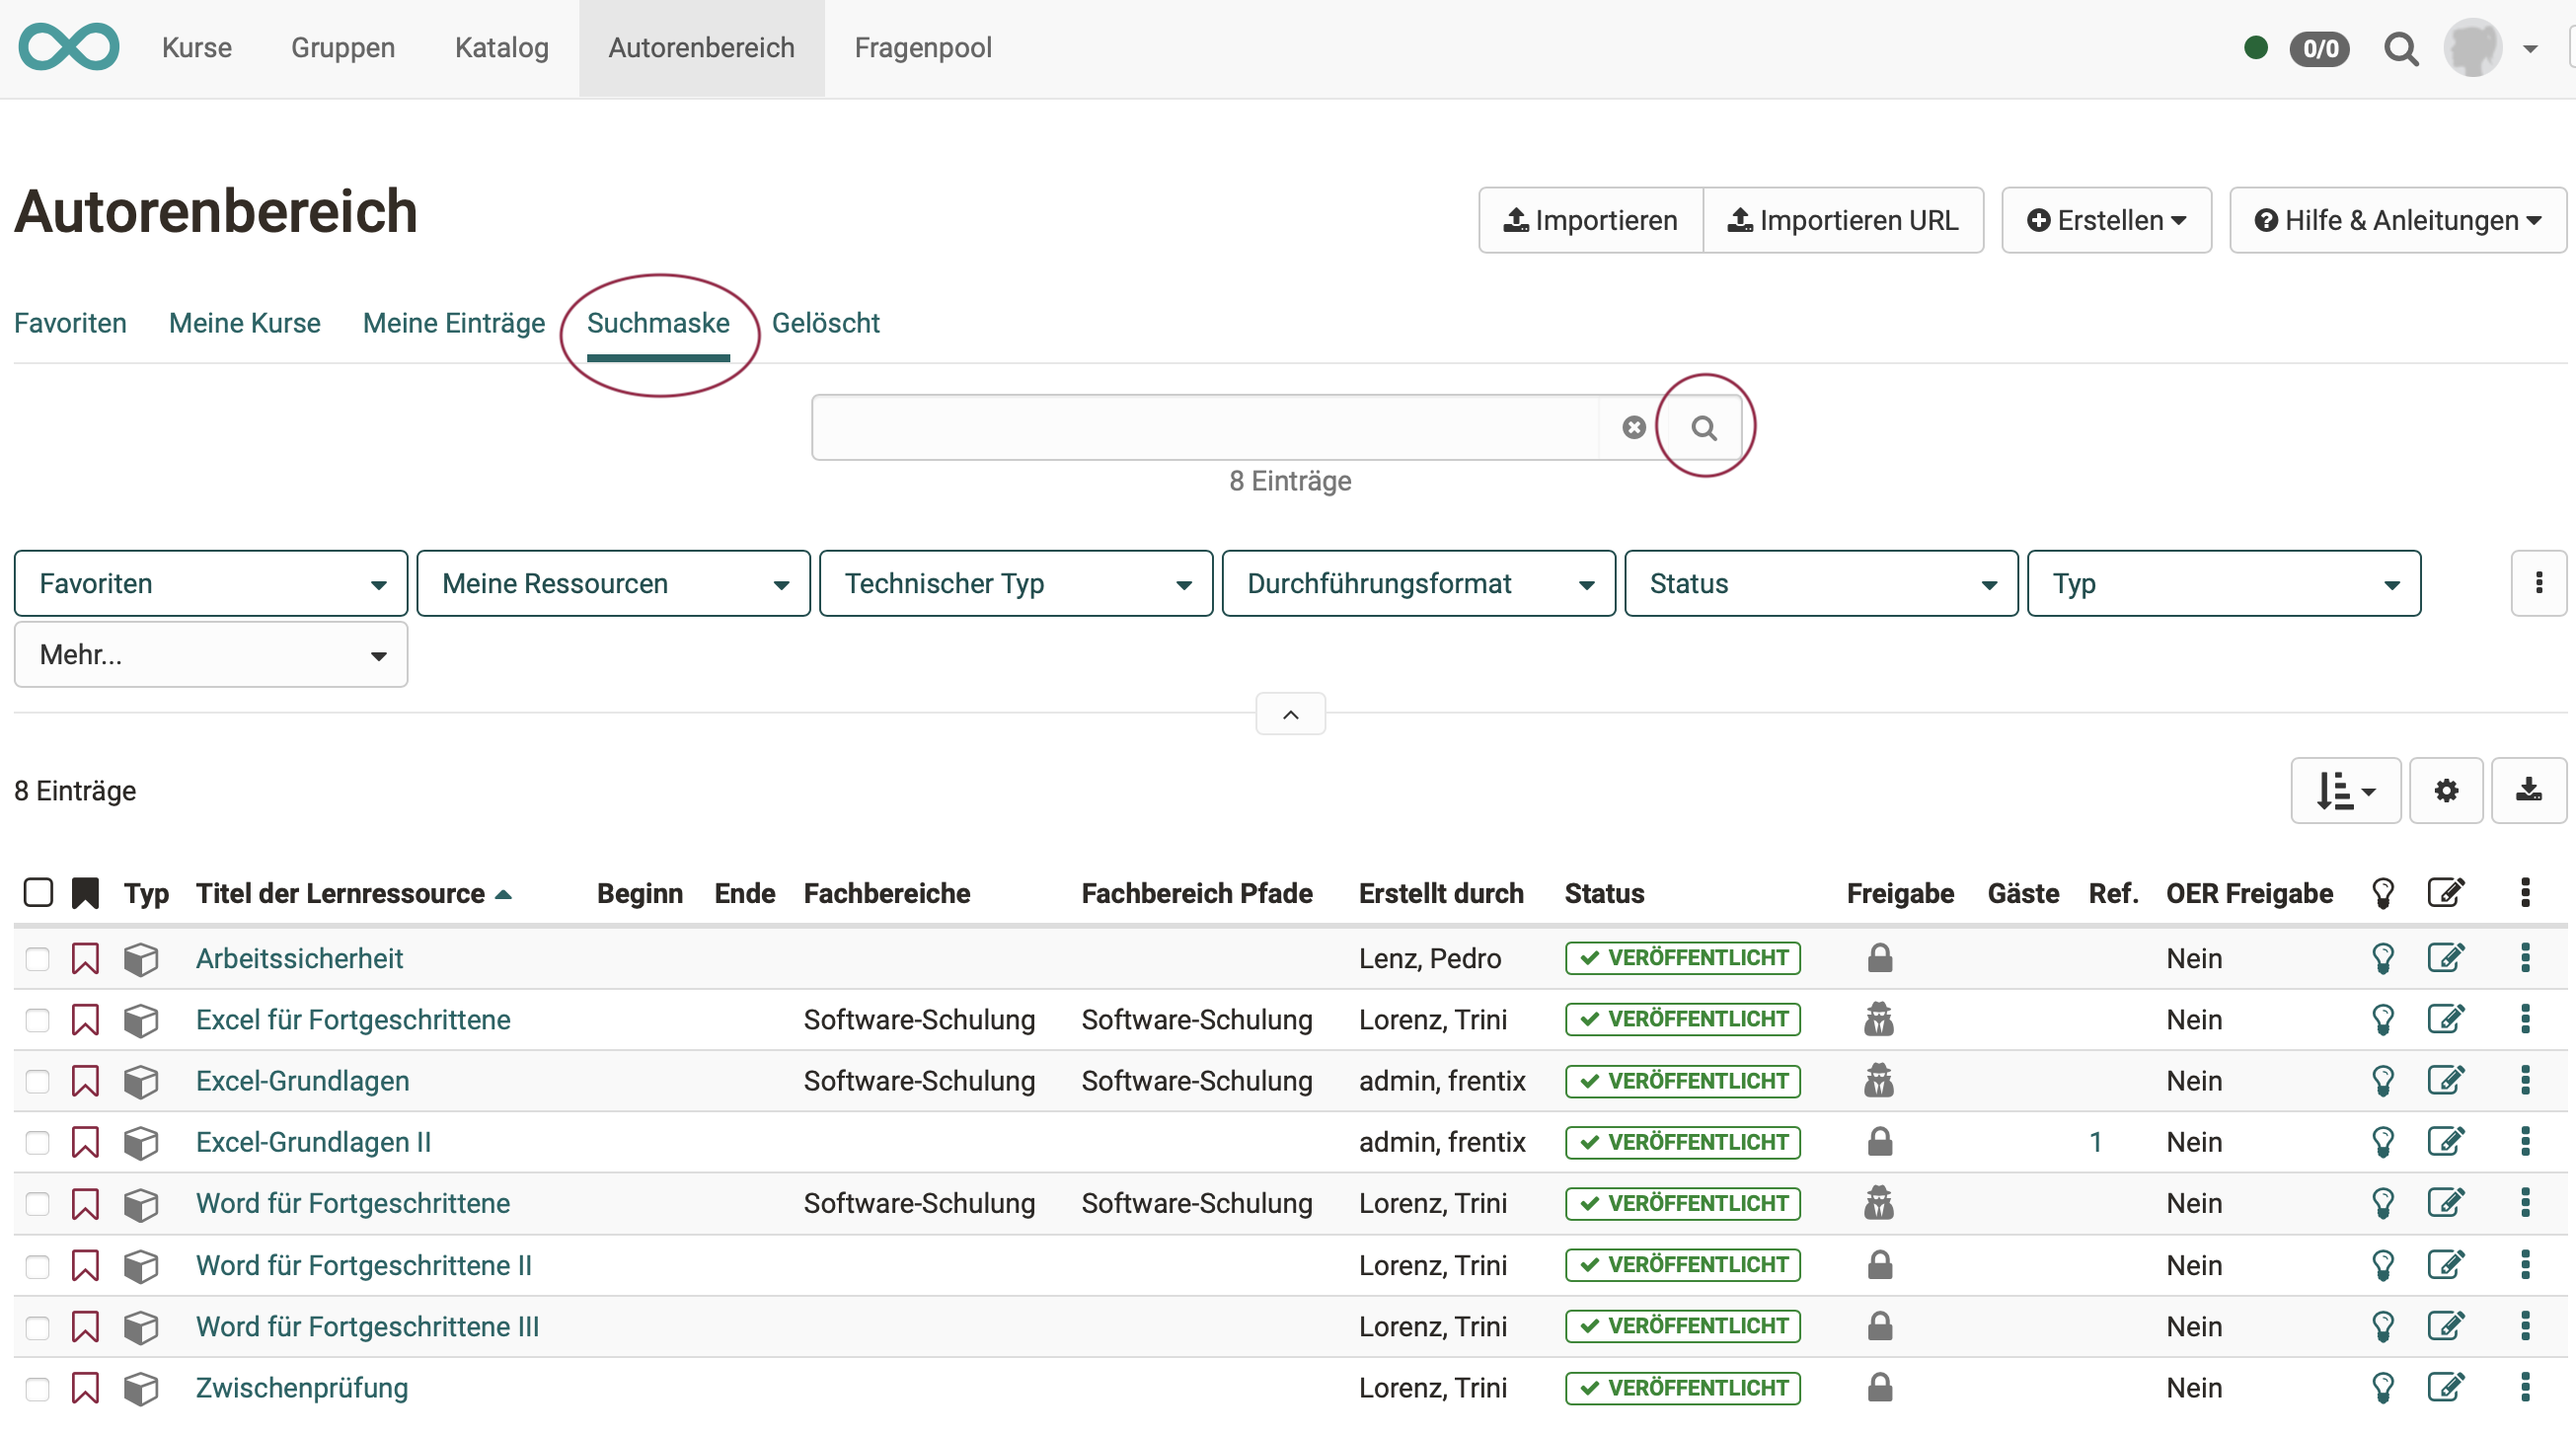Open the filter options three-dot menu
Screen dimensions: 2576x1435
click(2538, 583)
